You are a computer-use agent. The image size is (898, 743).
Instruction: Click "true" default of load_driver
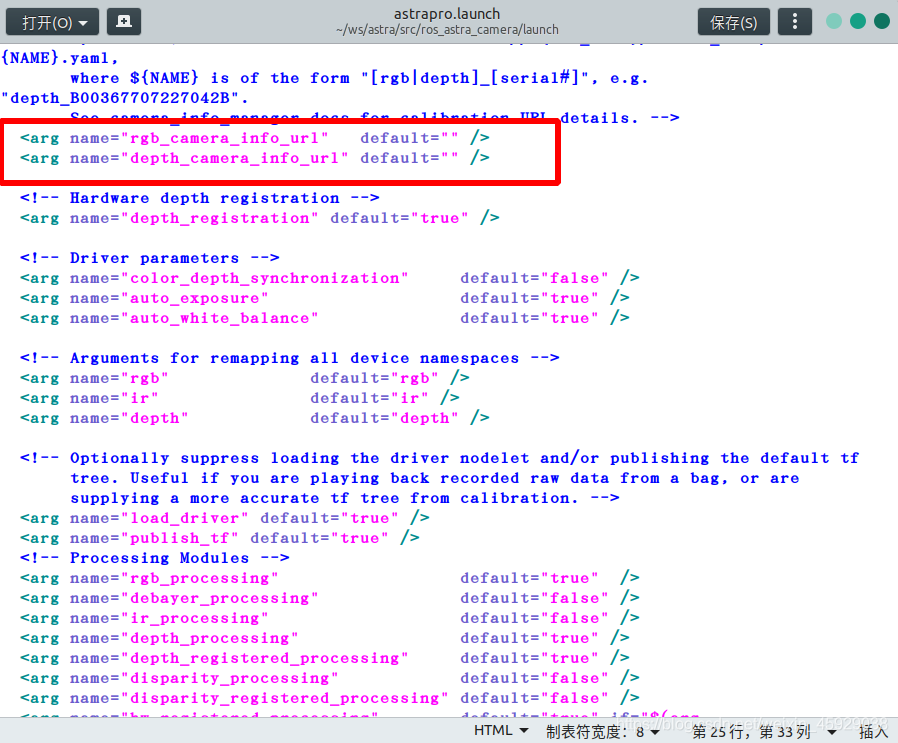click(x=369, y=518)
